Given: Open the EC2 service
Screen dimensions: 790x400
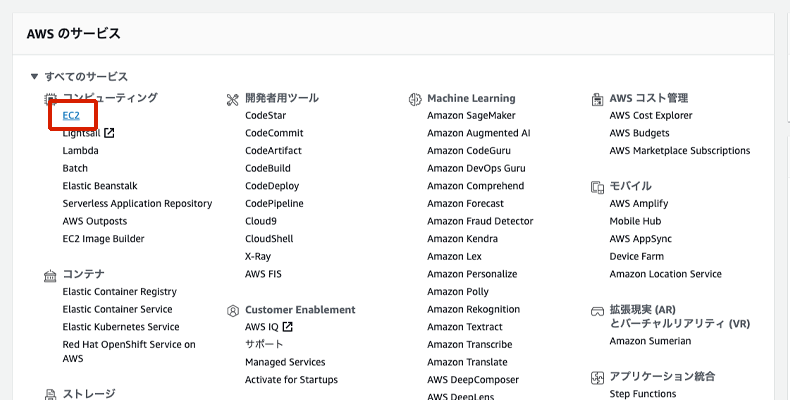Looking at the screenshot, I should point(71,115).
